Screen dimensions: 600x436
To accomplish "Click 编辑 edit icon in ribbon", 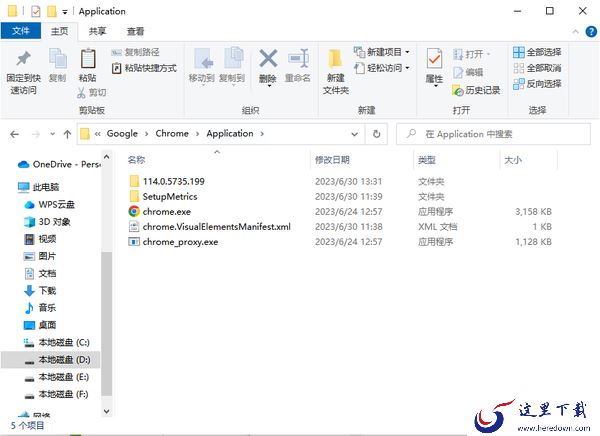I will [x=458, y=72].
